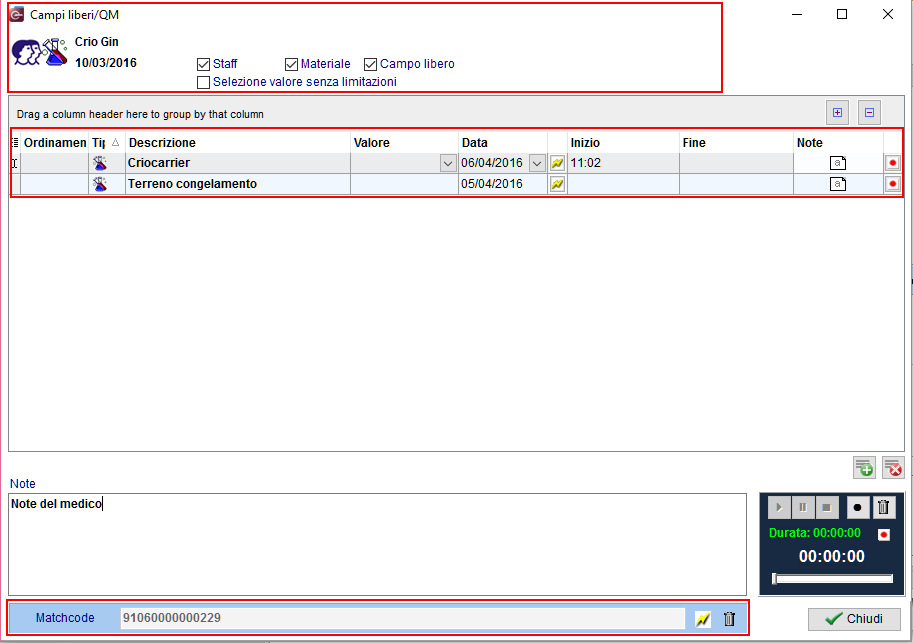Click the Data column header

click(502, 143)
